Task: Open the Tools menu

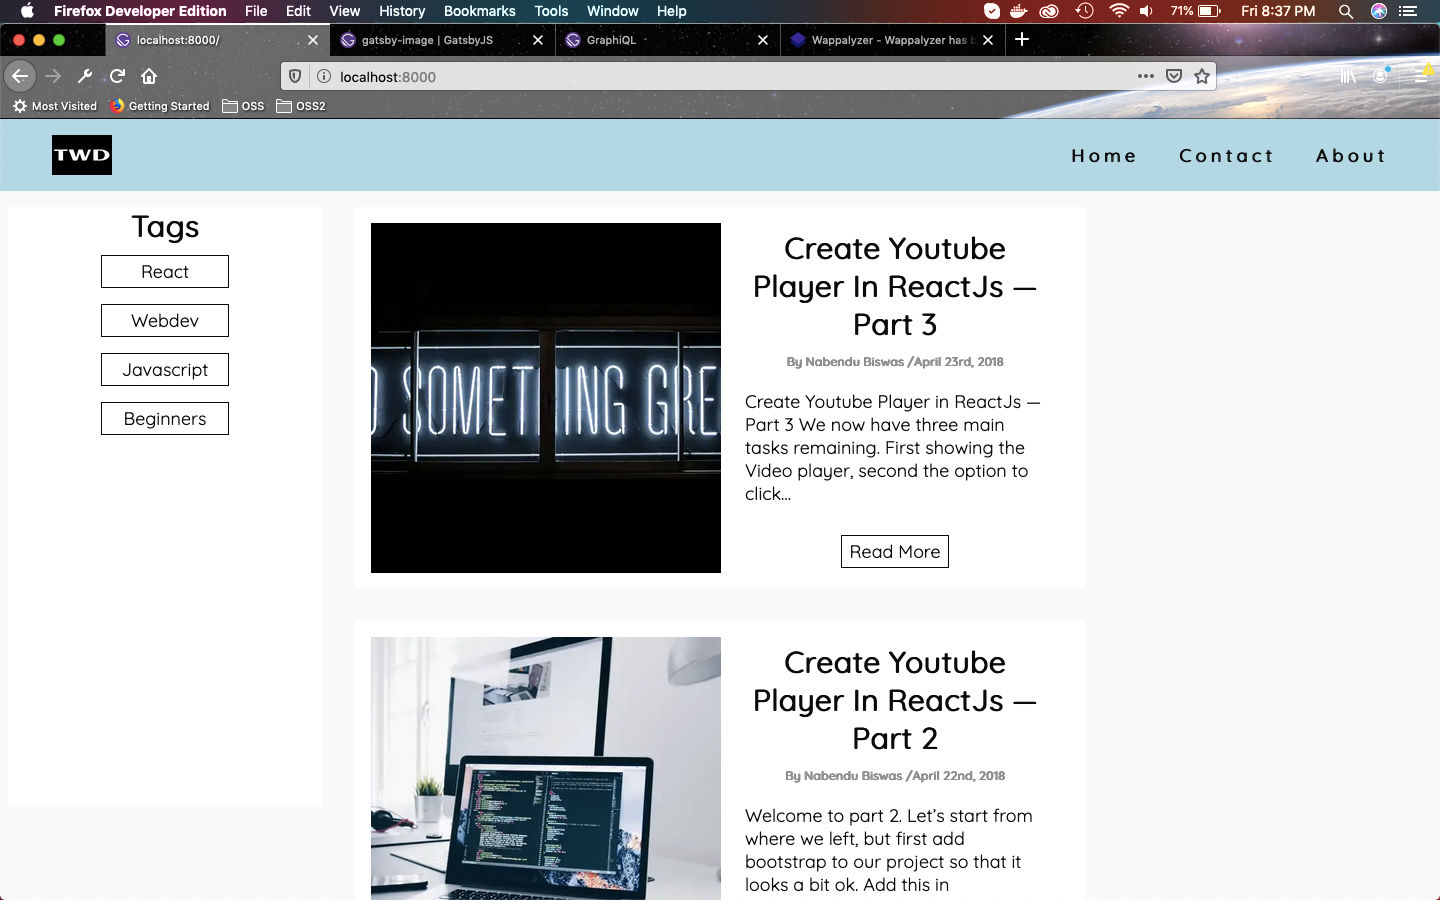Action: pos(551,11)
